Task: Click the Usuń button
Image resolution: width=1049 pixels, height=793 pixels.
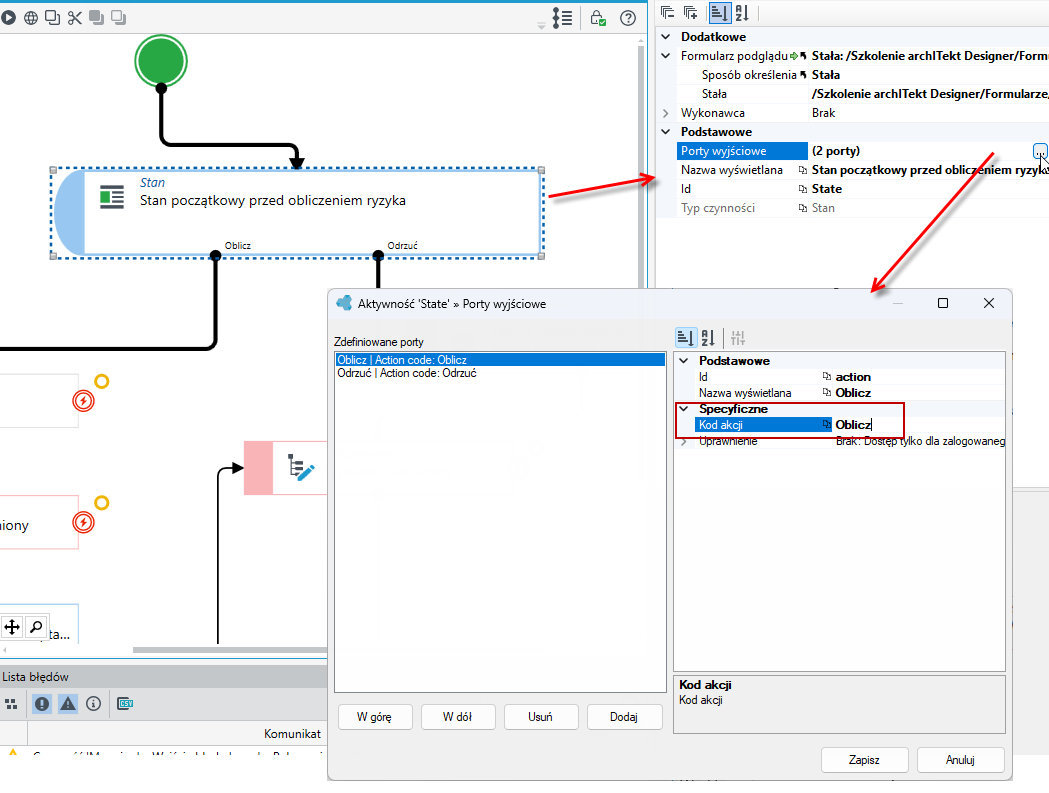Action: tap(541, 717)
